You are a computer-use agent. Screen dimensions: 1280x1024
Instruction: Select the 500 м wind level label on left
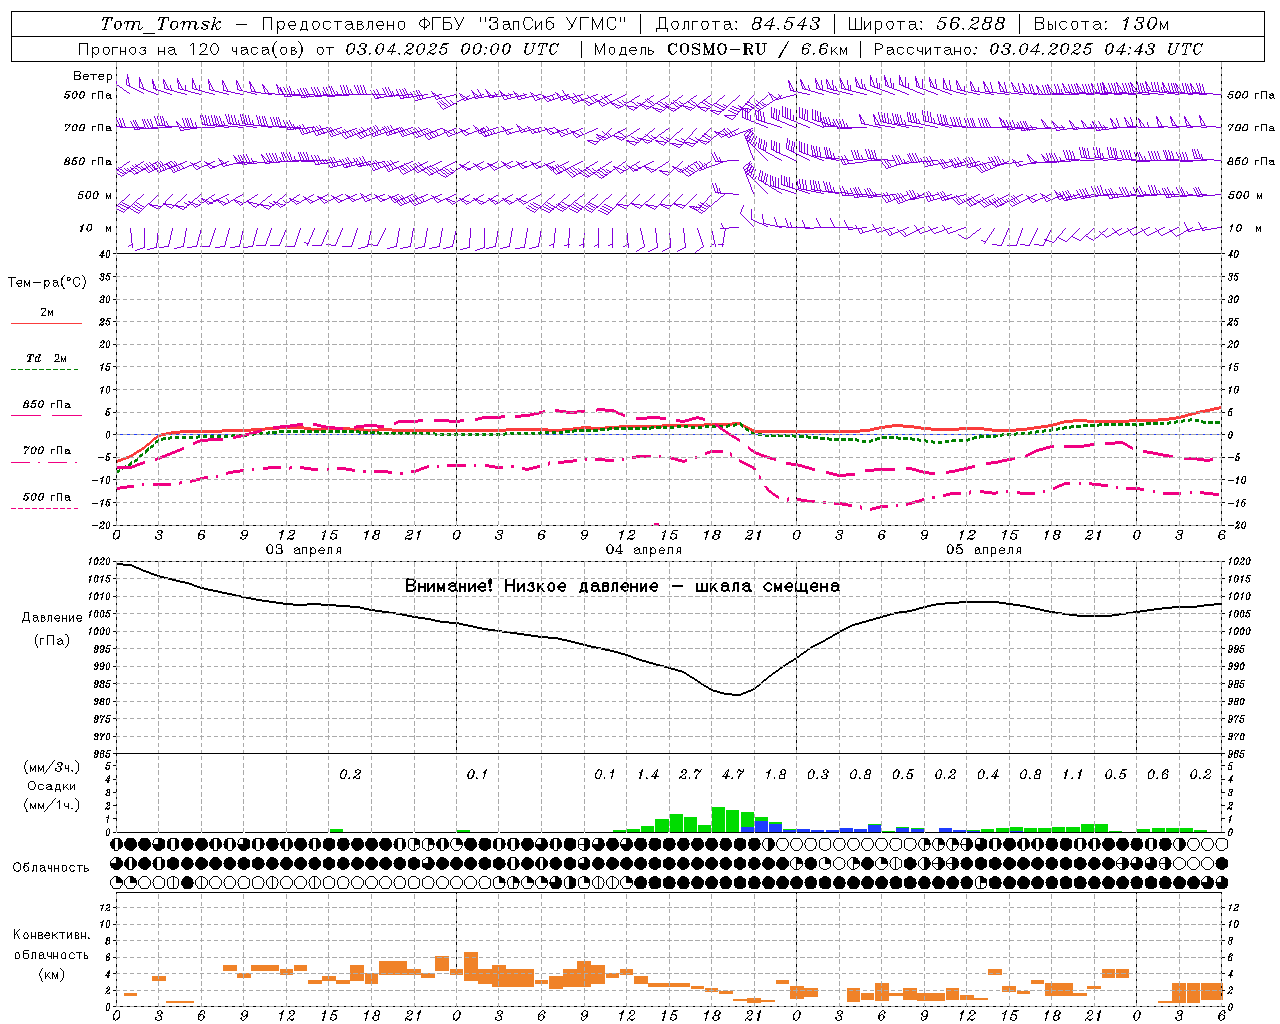[x=96, y=195]
